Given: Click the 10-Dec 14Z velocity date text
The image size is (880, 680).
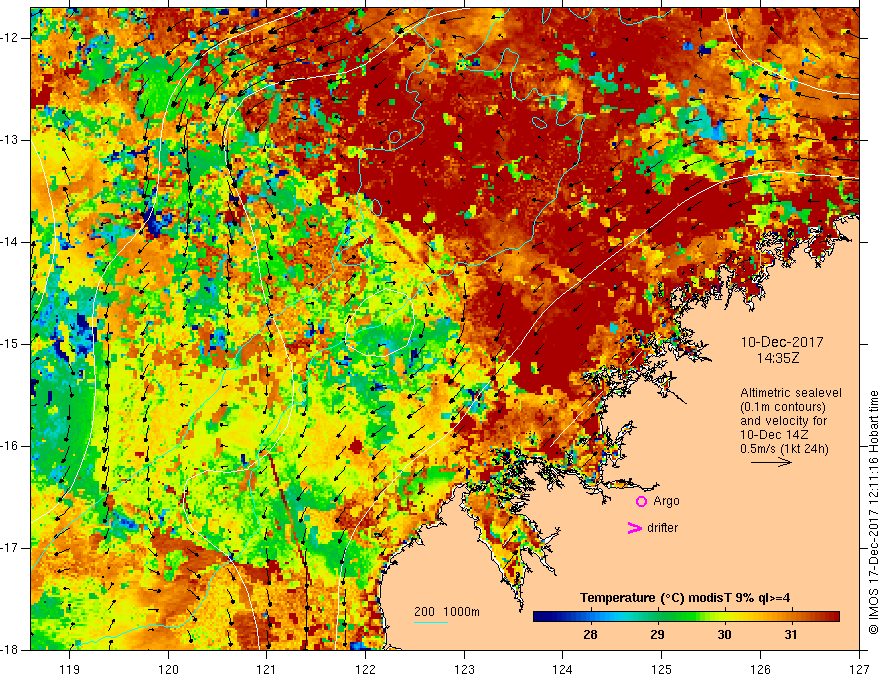Looking at the screenshot, I should point(774,435).
